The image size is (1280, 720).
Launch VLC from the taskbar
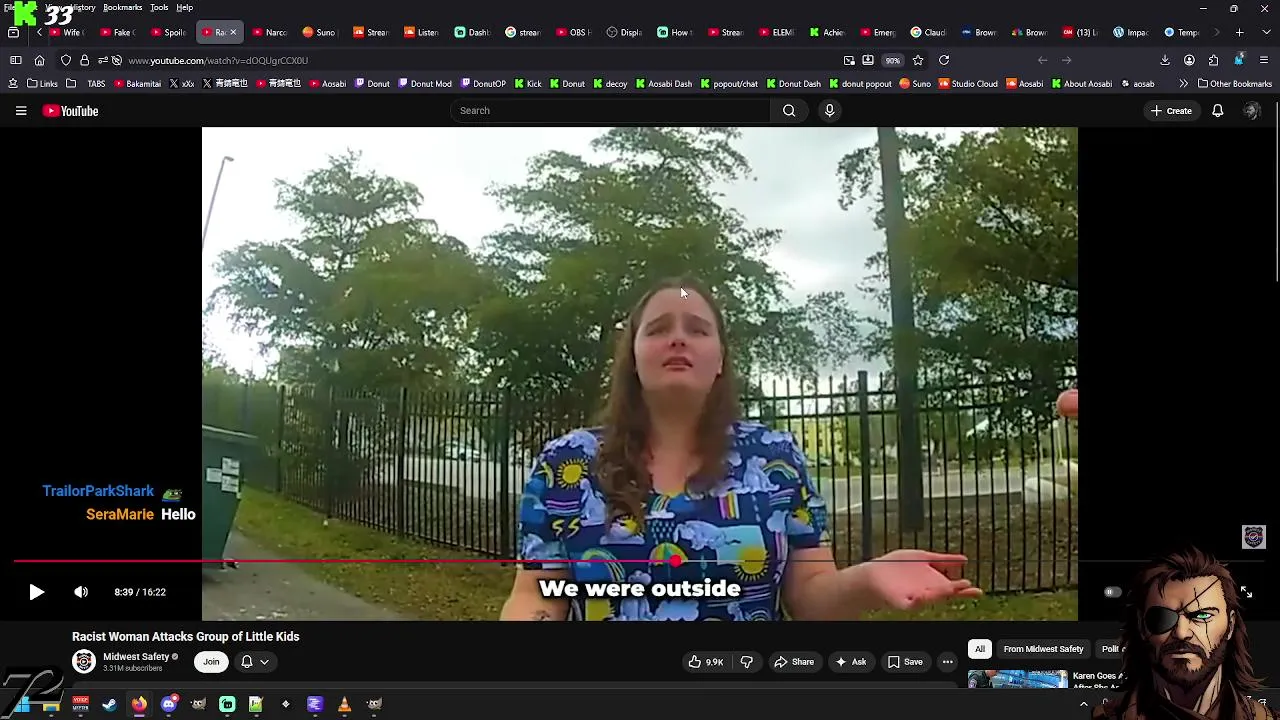(344, 705)
